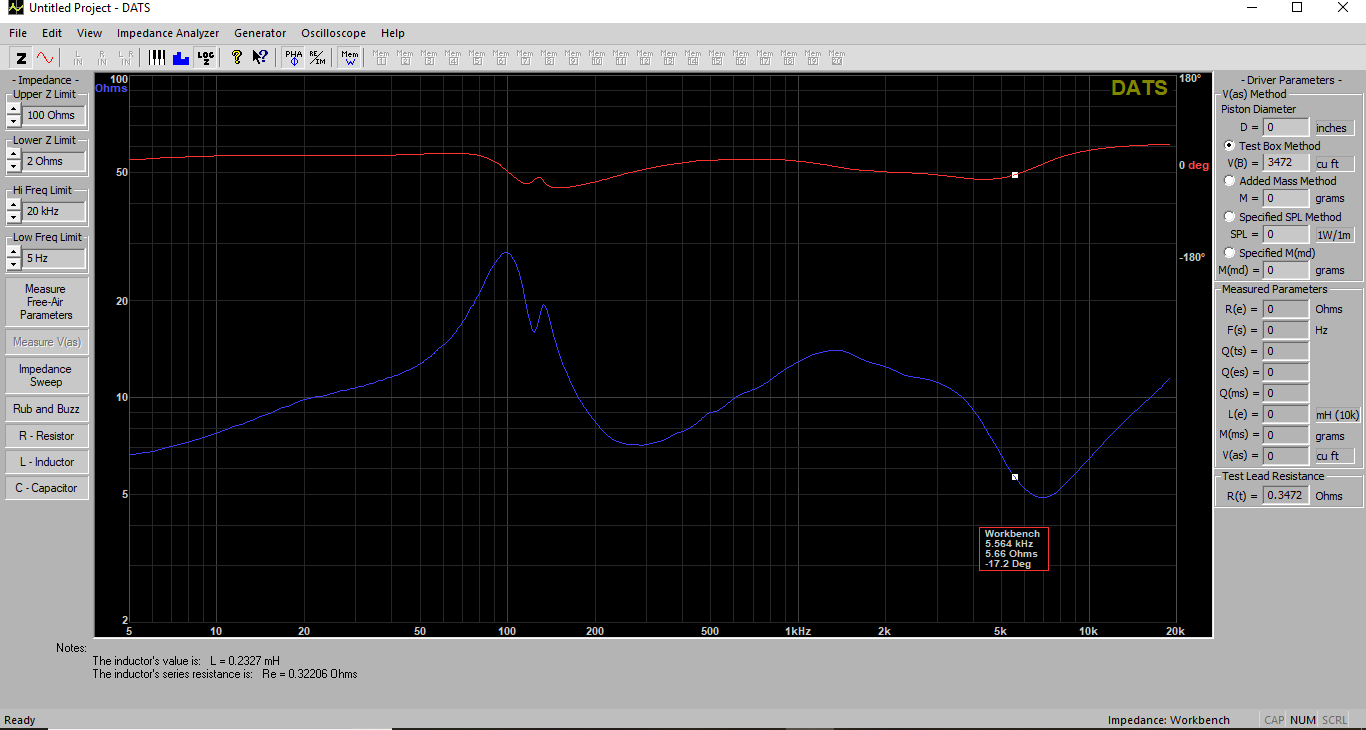The image size is (1366, 730).
Task: Run the Rub and Buzz test
Action: click(x=46, y=409)
